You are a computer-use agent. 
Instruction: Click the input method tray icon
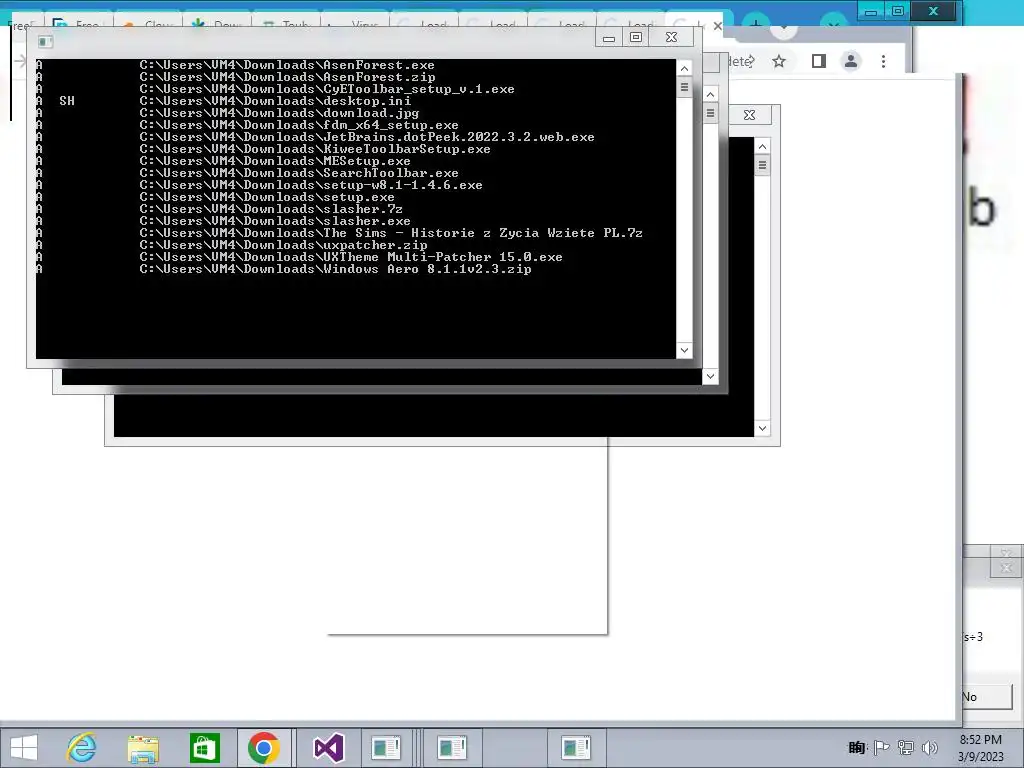[x=856, y=748]
